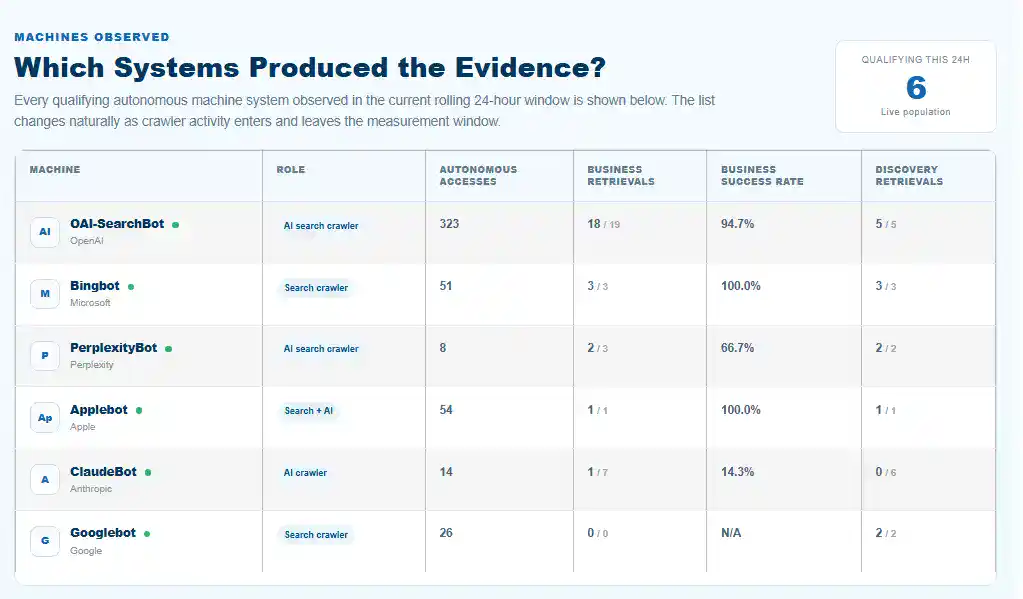Click the DISCOVERY RETRIEVALS column header
Viewport: 1023px width, 599px height.
909,176
